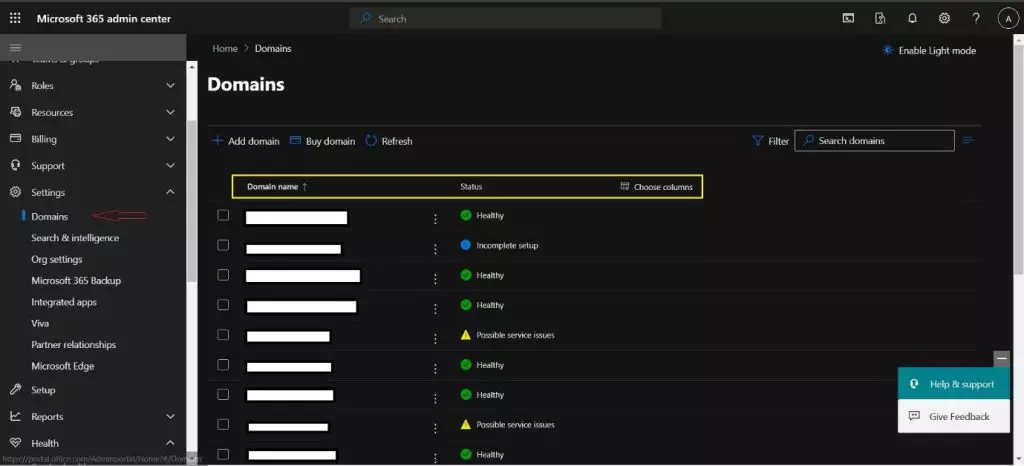Screen dimensions: 1024x466
Task: Click the help question mark icon
Action: point(976,18)
